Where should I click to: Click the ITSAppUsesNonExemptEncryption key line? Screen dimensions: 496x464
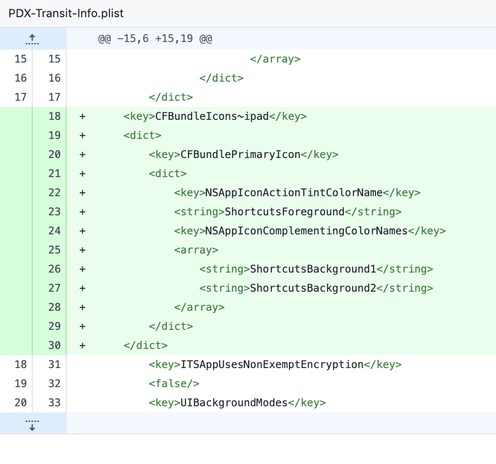(275, 364)
